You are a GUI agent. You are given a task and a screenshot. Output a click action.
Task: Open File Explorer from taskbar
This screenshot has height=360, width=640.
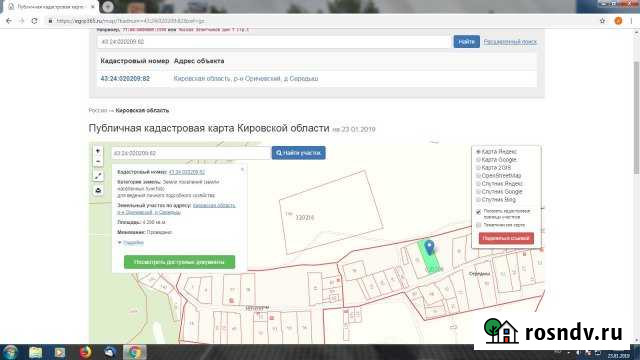pyautogui.click(x=36, y=352)
